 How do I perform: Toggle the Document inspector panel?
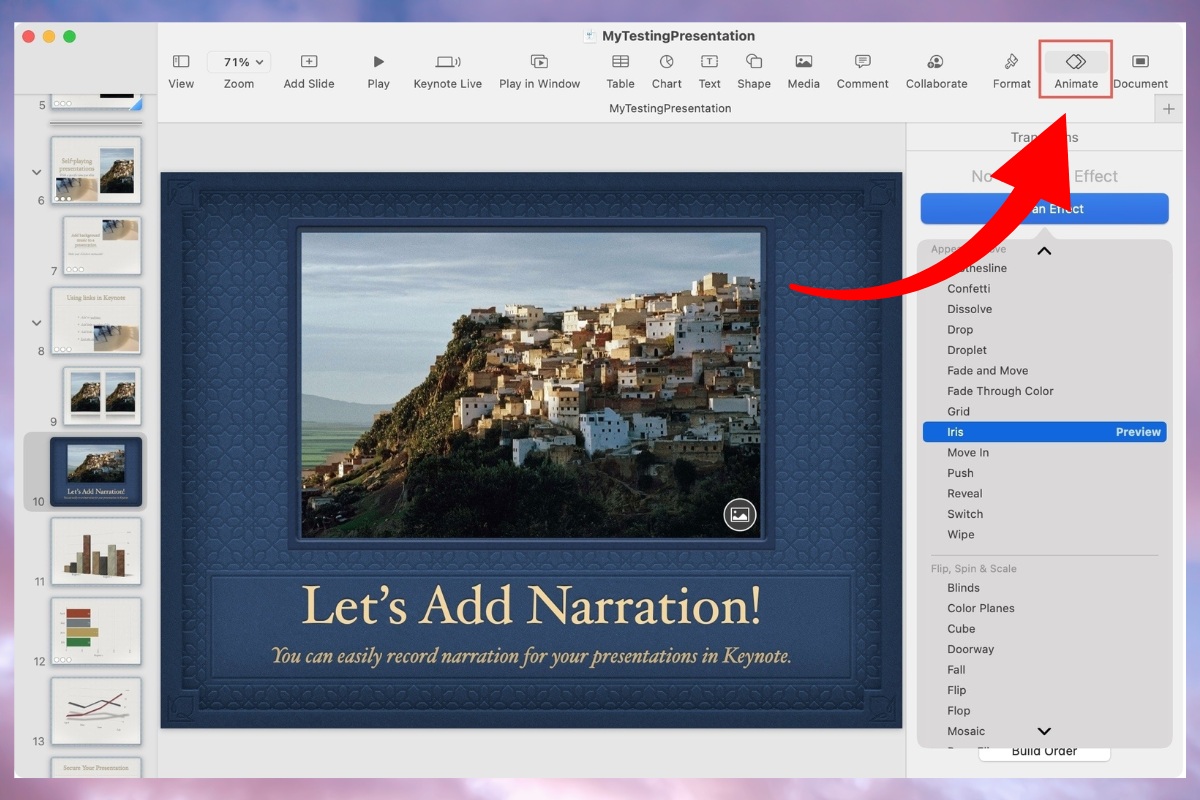pos(1140,62)
